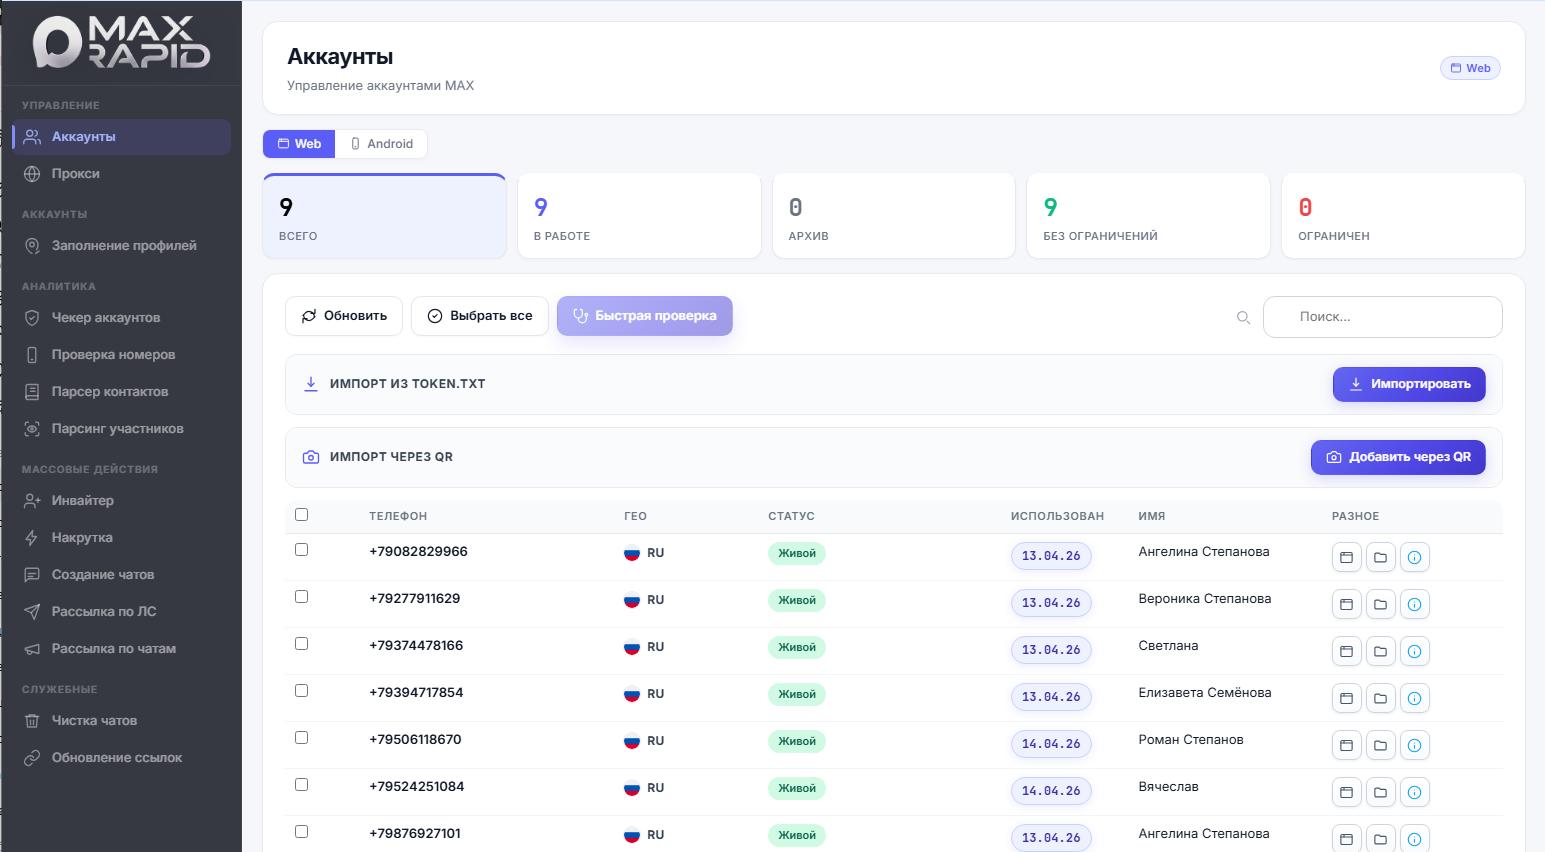Image resolution: width=1545 pixels, height=852 pixels.
Task: Go to Чекер аккаунтов in the sidebar
Action: (105, 318)
